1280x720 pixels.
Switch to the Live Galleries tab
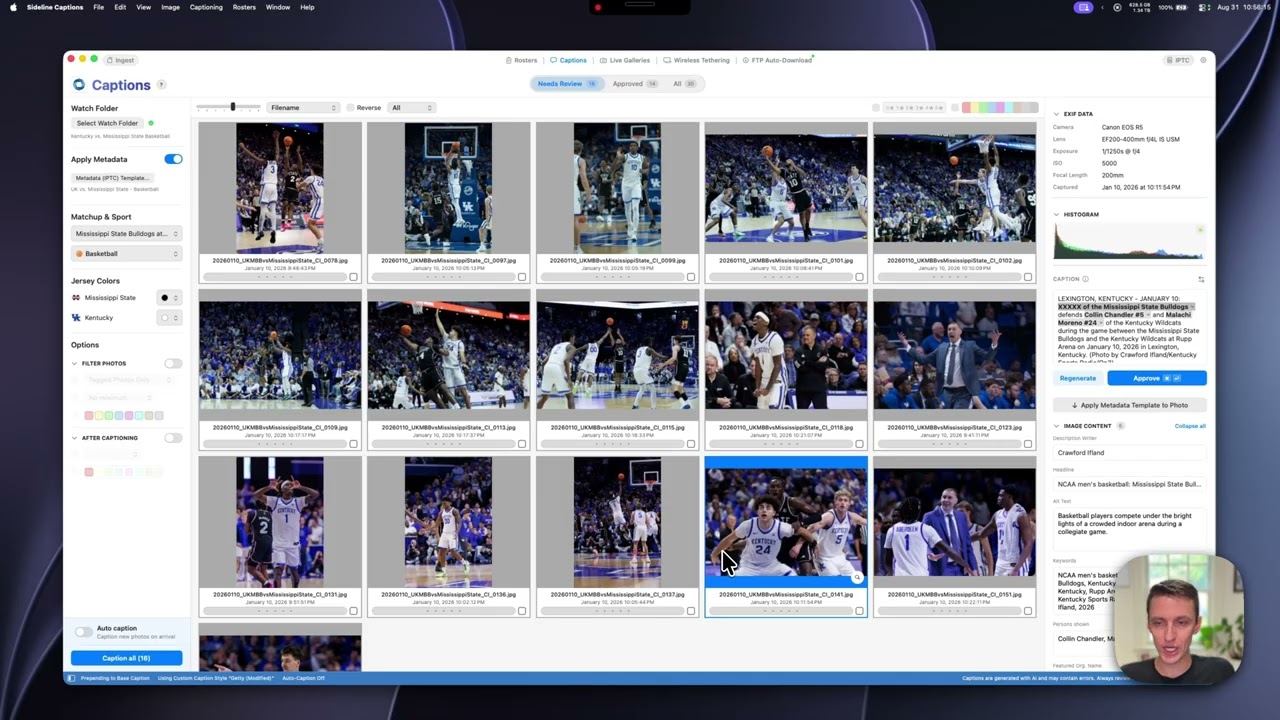pos(624,60)
